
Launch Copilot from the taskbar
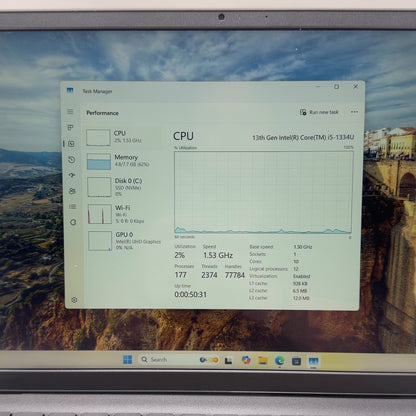(246, 360)
